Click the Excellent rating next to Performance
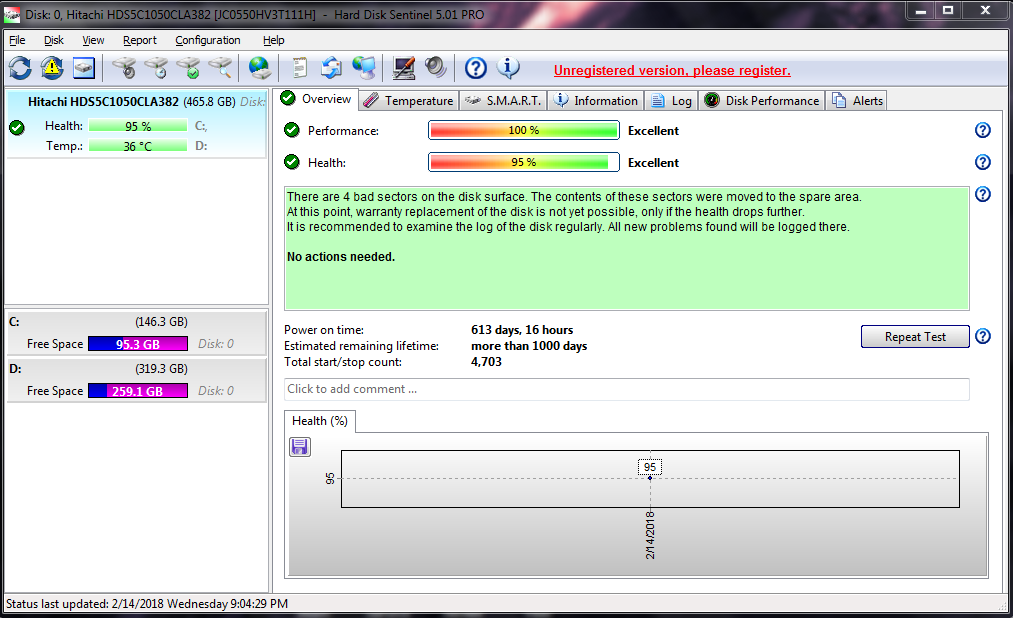1013x618 pixels. point(653,130)
